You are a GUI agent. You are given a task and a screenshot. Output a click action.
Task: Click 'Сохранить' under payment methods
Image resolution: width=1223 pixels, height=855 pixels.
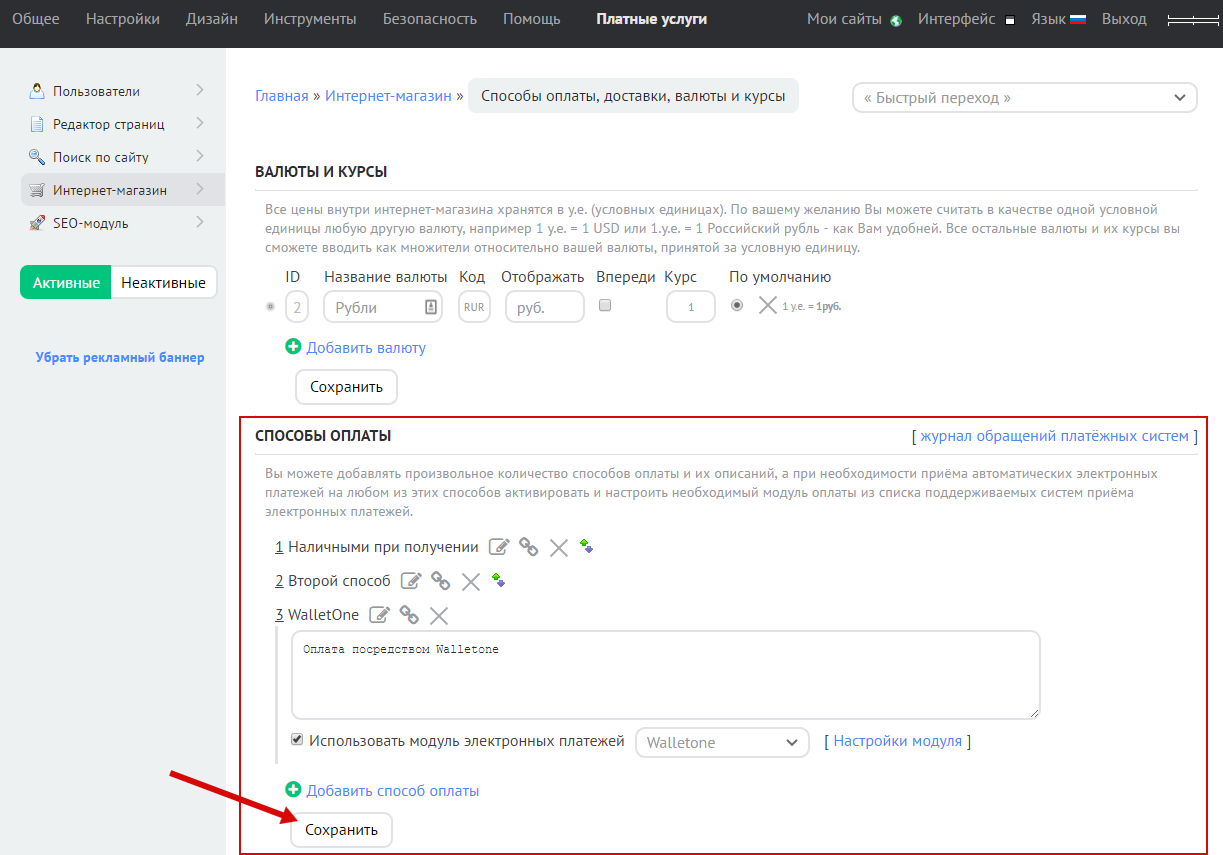click(341, 830)
